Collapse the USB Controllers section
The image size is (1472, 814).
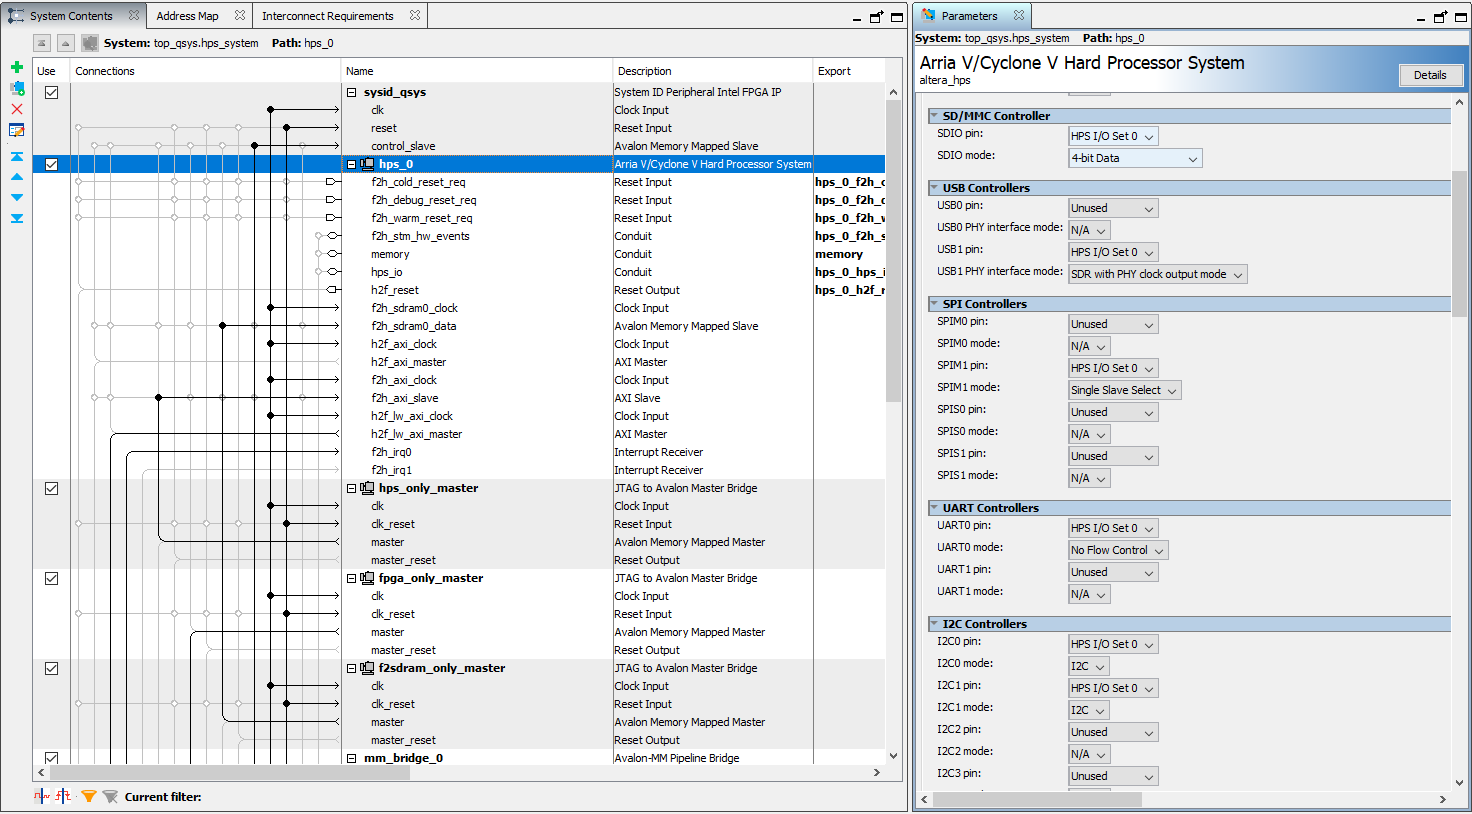click(x=934, y=188)
